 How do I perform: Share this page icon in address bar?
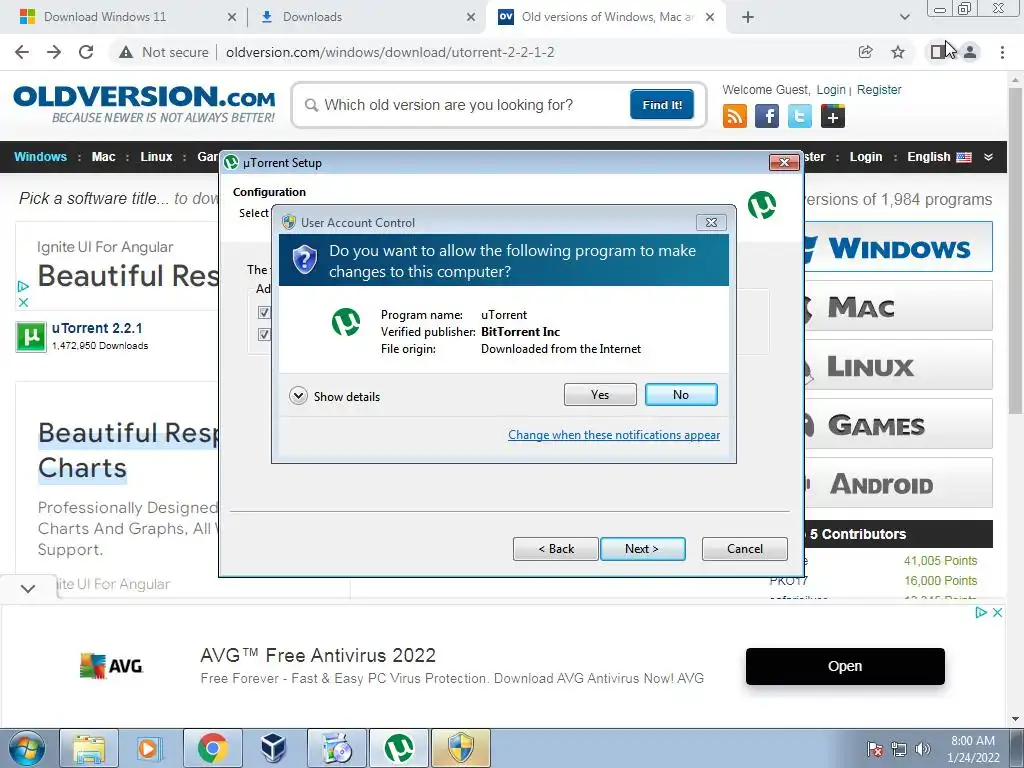tap(865, 52)
